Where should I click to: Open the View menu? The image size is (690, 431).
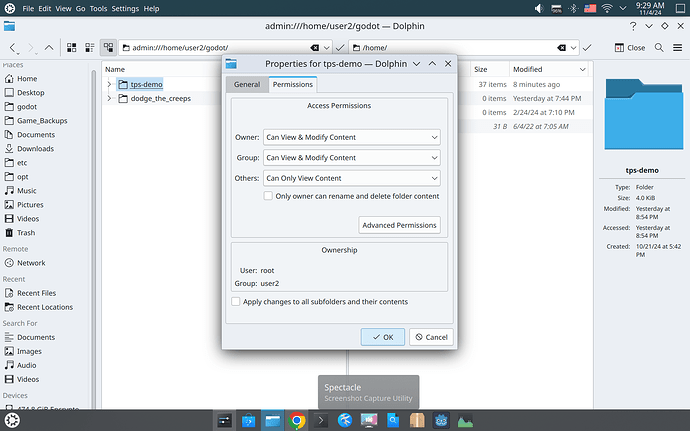(63, 8)
